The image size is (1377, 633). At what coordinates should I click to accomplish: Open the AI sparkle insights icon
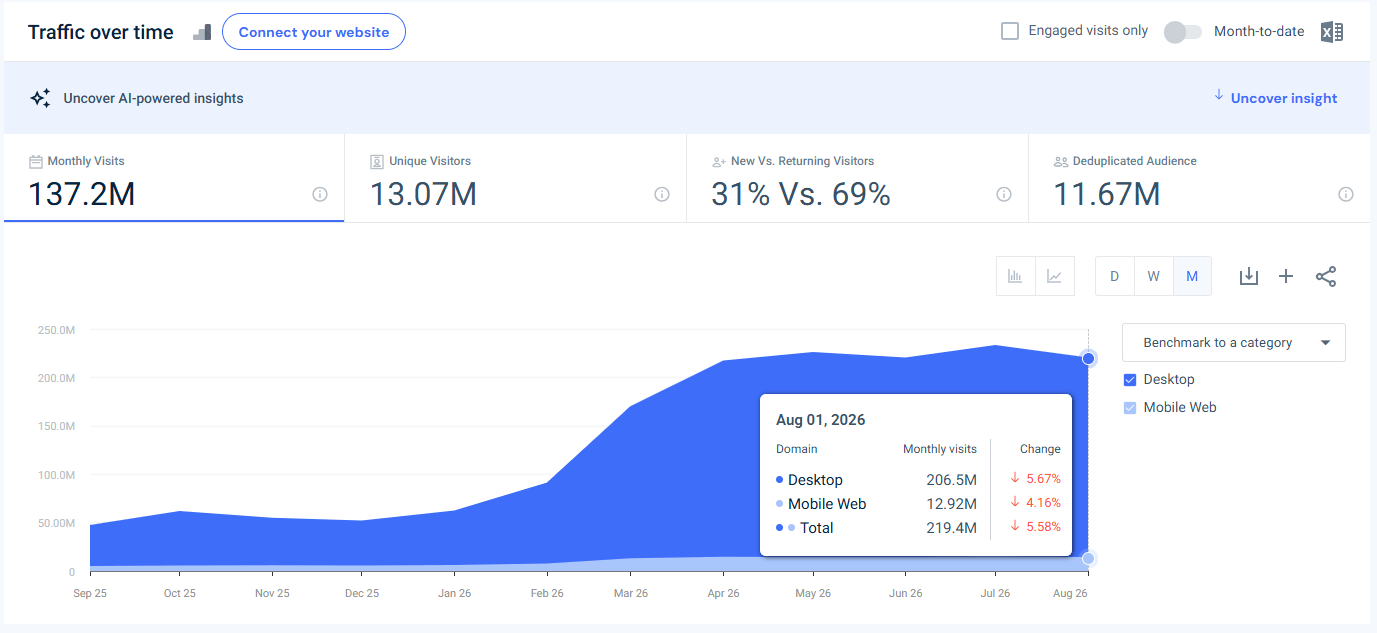pos(40,98)
